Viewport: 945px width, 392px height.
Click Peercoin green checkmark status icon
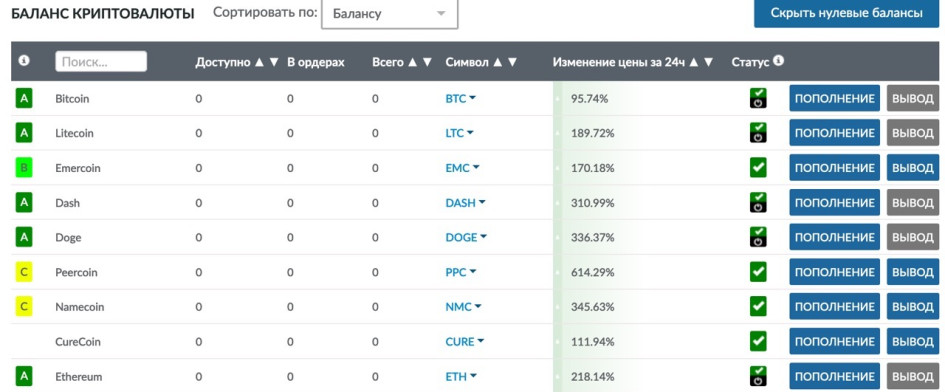[758, 272]
